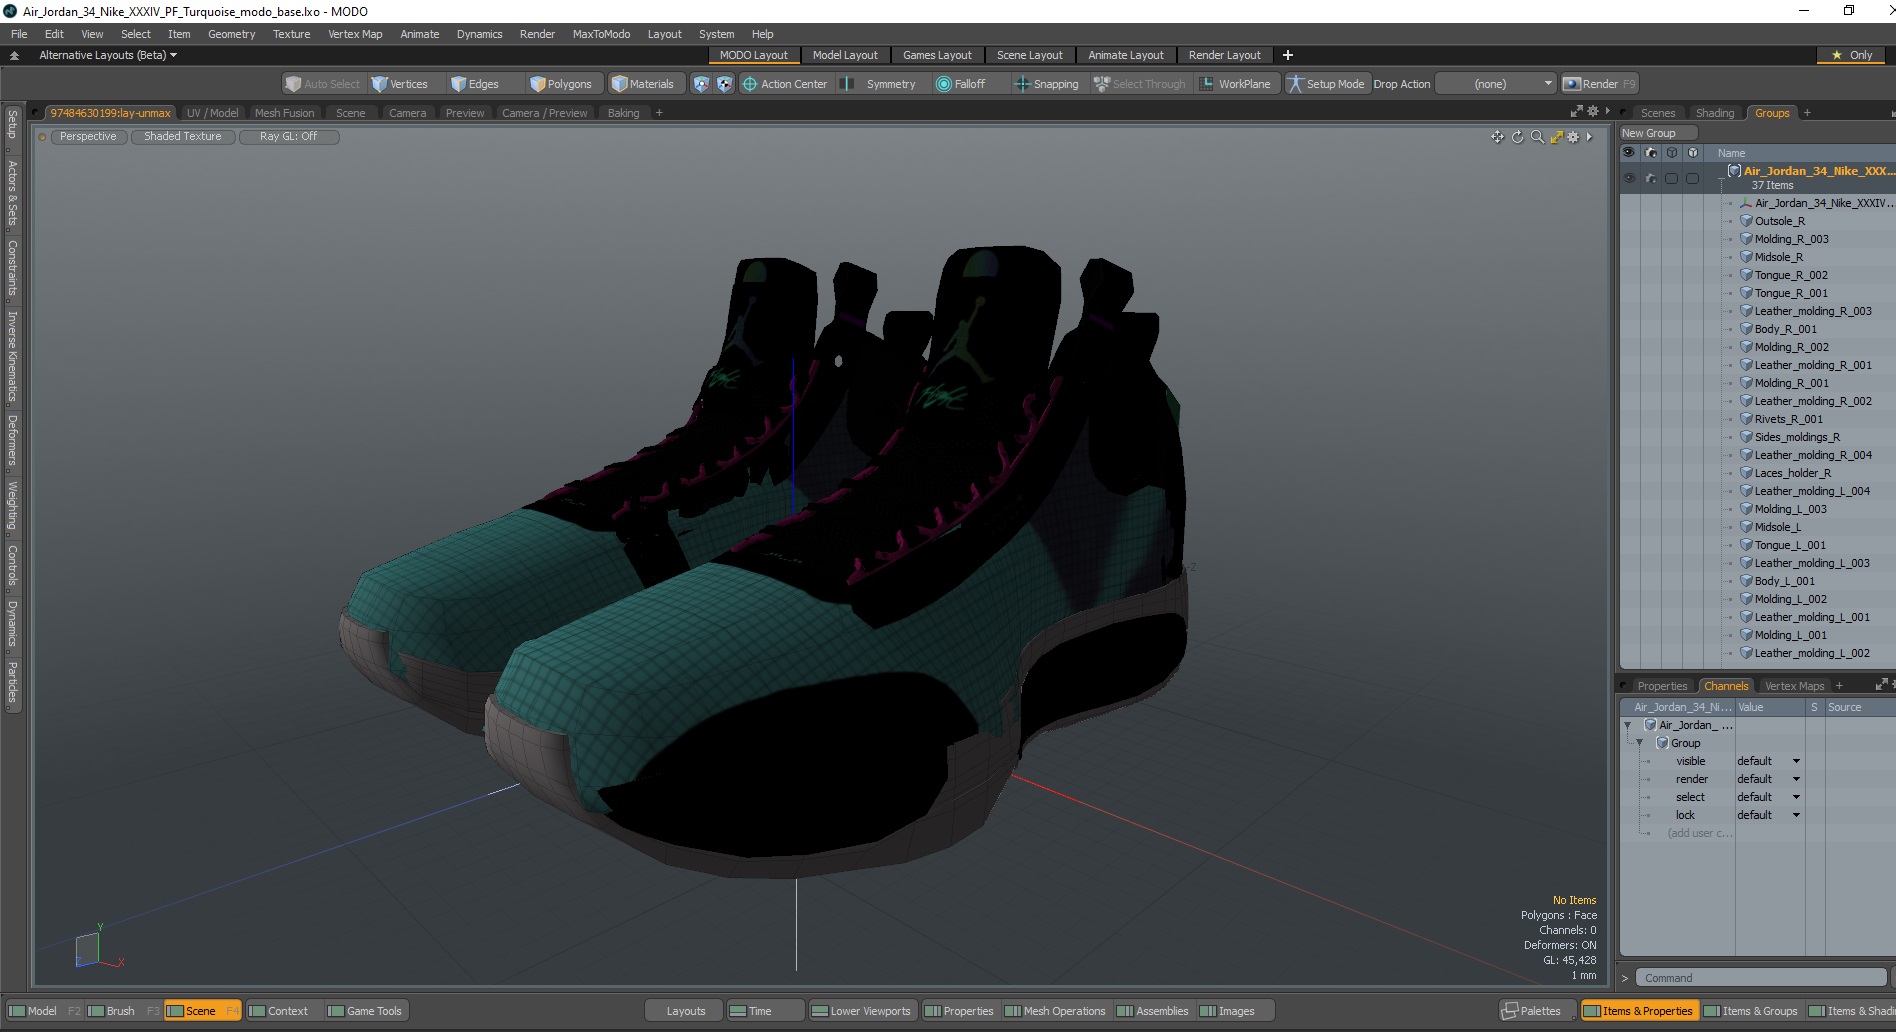Click the viewport pan (move) icon

click(1497, 137)
